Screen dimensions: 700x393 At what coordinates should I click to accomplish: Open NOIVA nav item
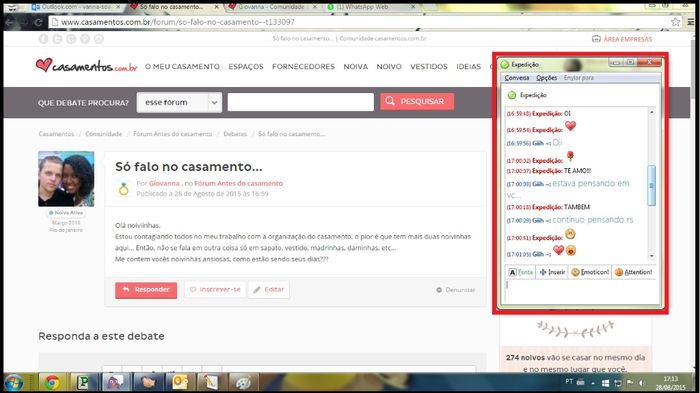pos(356,67)
